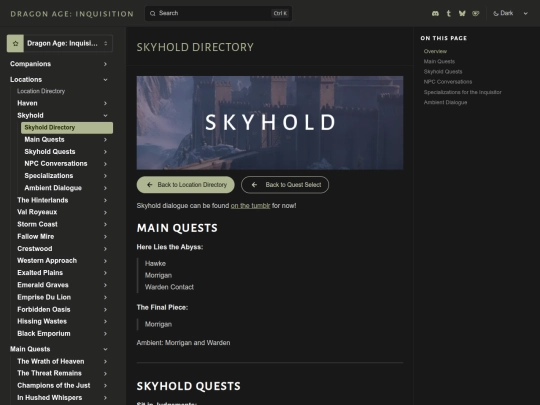Open Forbidden Oasis location
Screen dimensions: 540x405
coord(44,310)
